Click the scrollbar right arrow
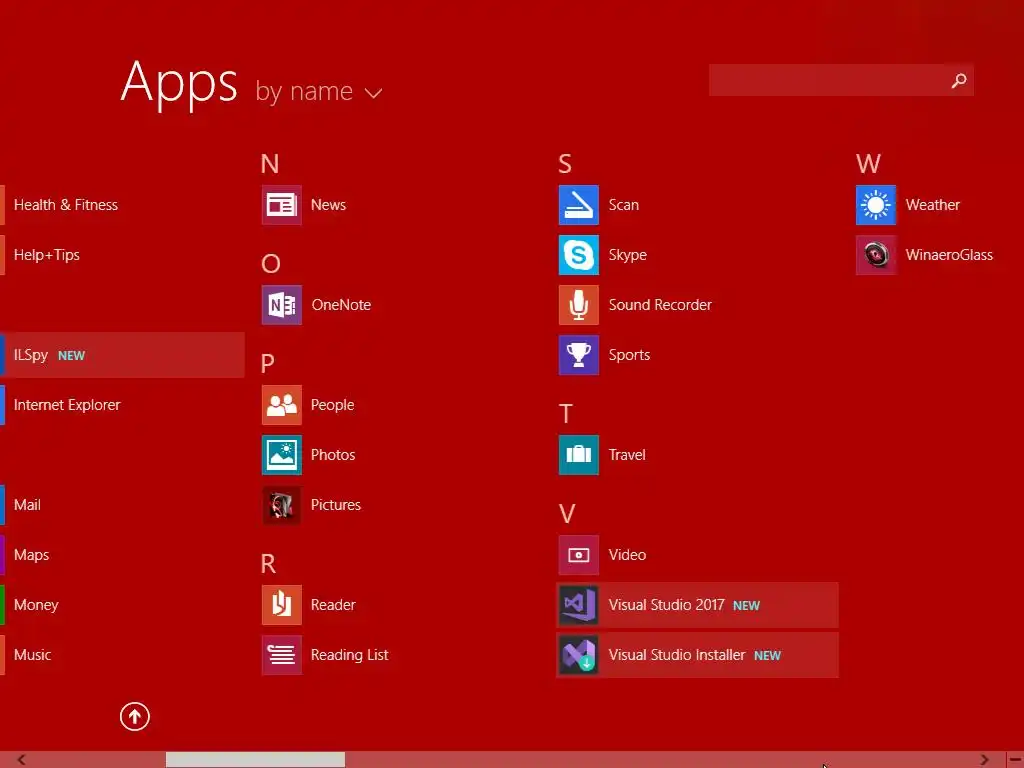Image resolution: width=1024 pixels, height=768 pixels. point(984,760)
